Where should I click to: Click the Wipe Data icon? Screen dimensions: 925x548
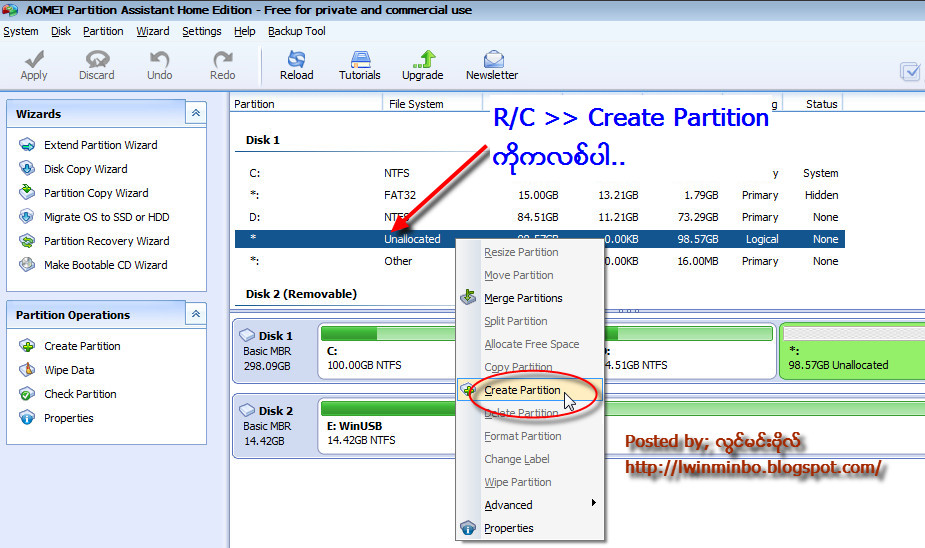coord(27,370)
